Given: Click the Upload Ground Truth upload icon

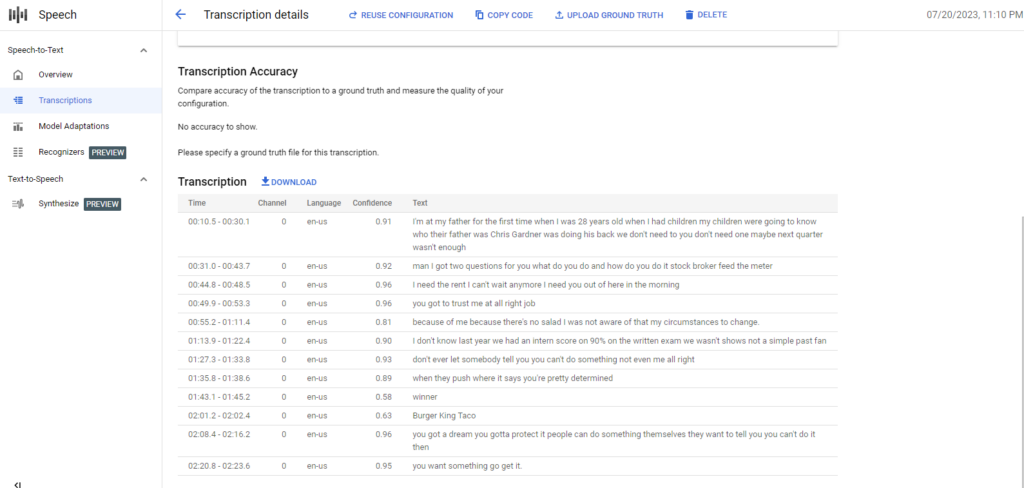Looking at the screenshot, I should [559, 15].
